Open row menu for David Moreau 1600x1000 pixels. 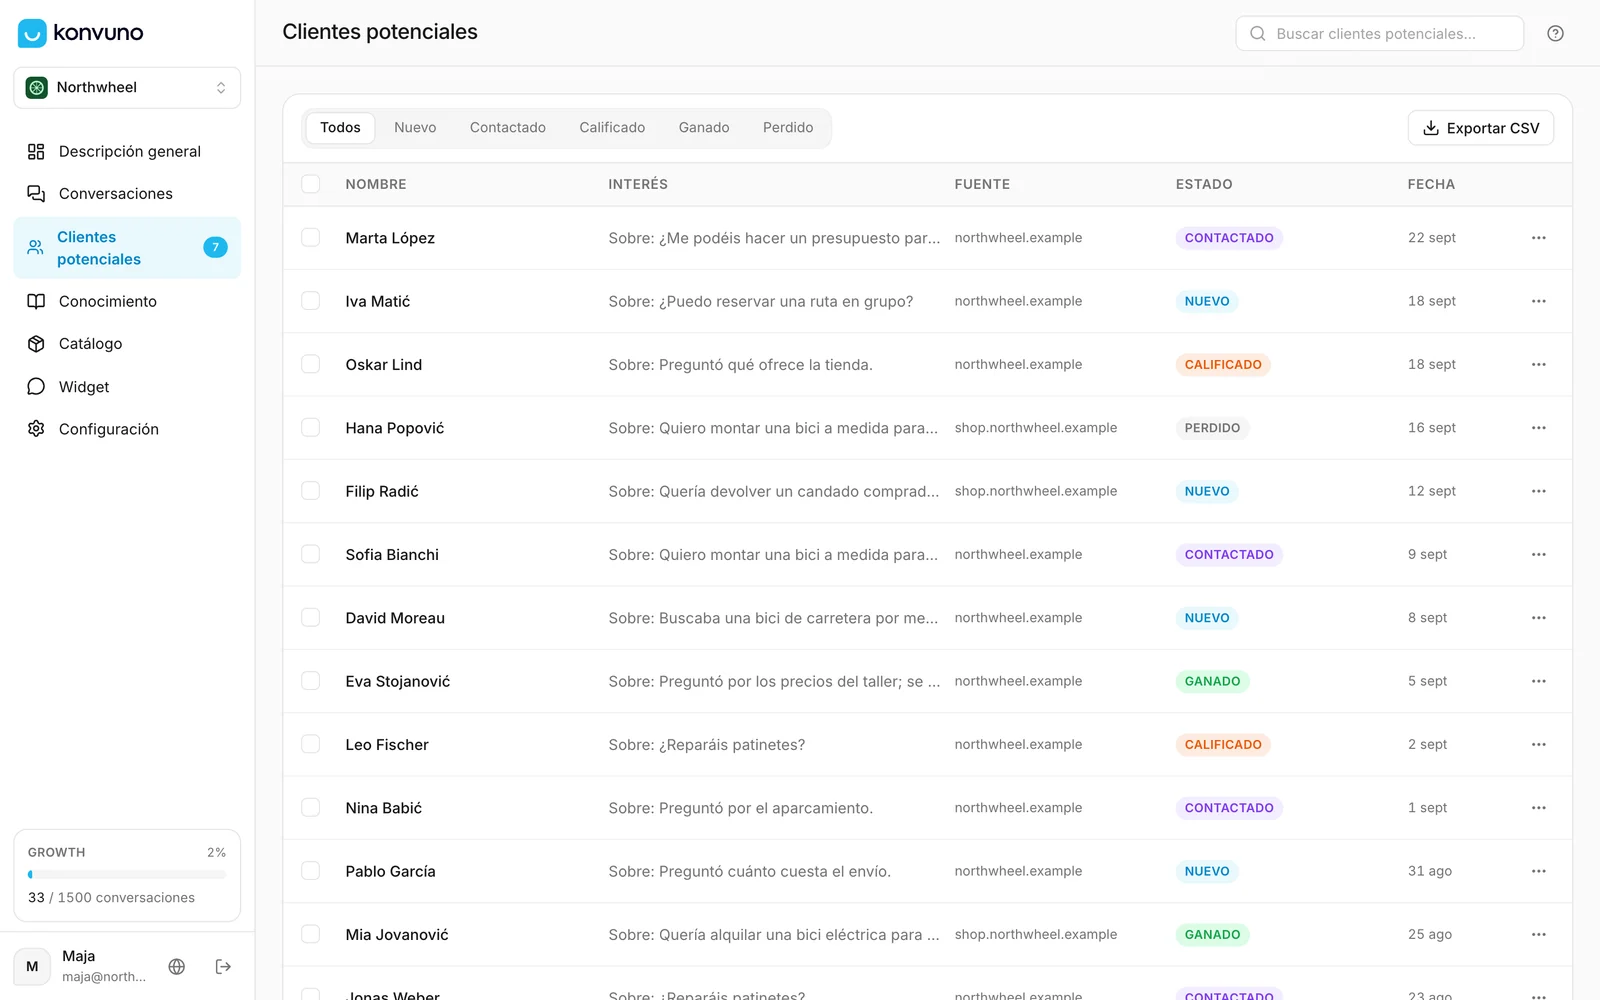[1538, 618]
